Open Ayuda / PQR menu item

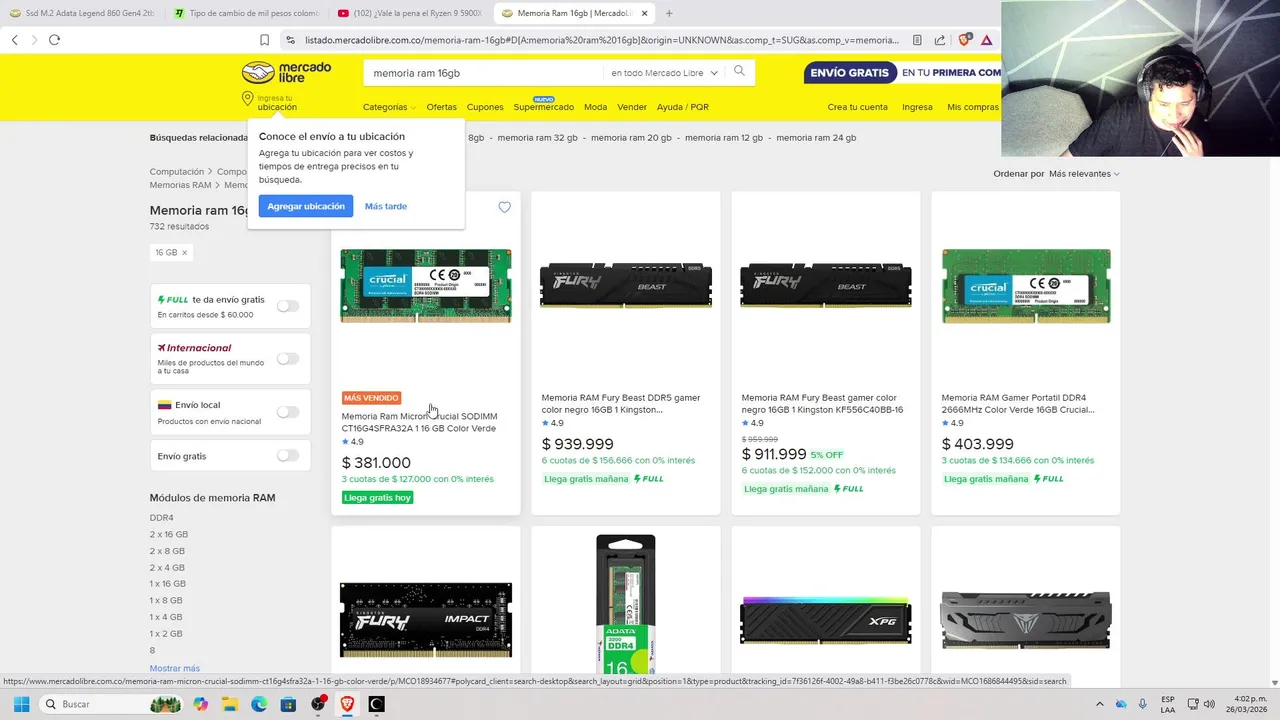coord(683,107)
